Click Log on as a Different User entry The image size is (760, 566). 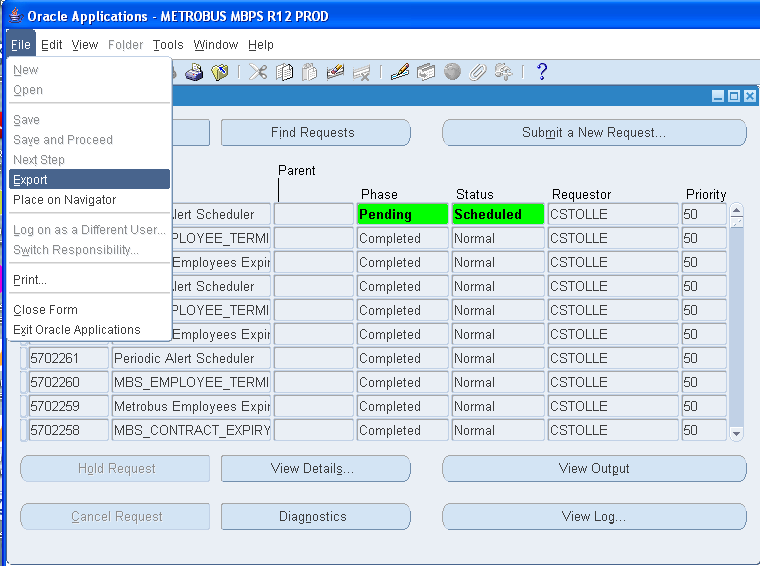point(89,230)
